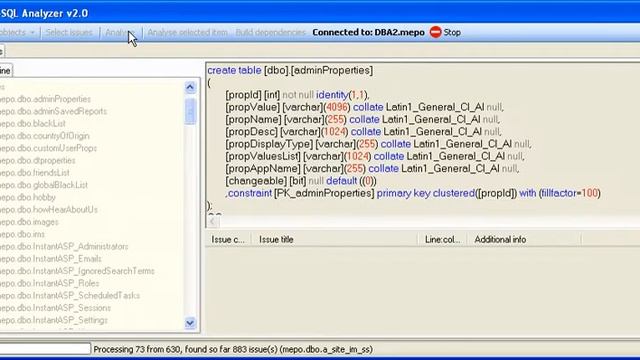Click the Issue c... column header

[x=228, y=240]
